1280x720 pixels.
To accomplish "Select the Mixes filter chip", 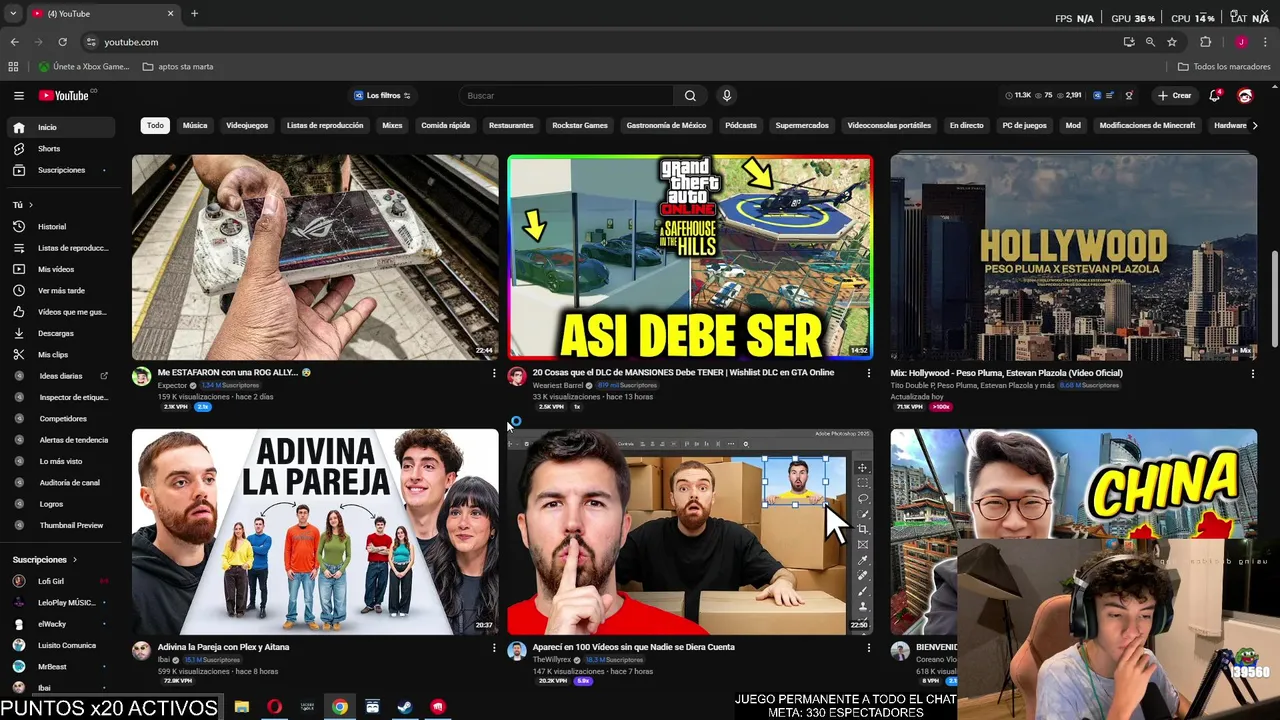I will click(x=392, y=126).
